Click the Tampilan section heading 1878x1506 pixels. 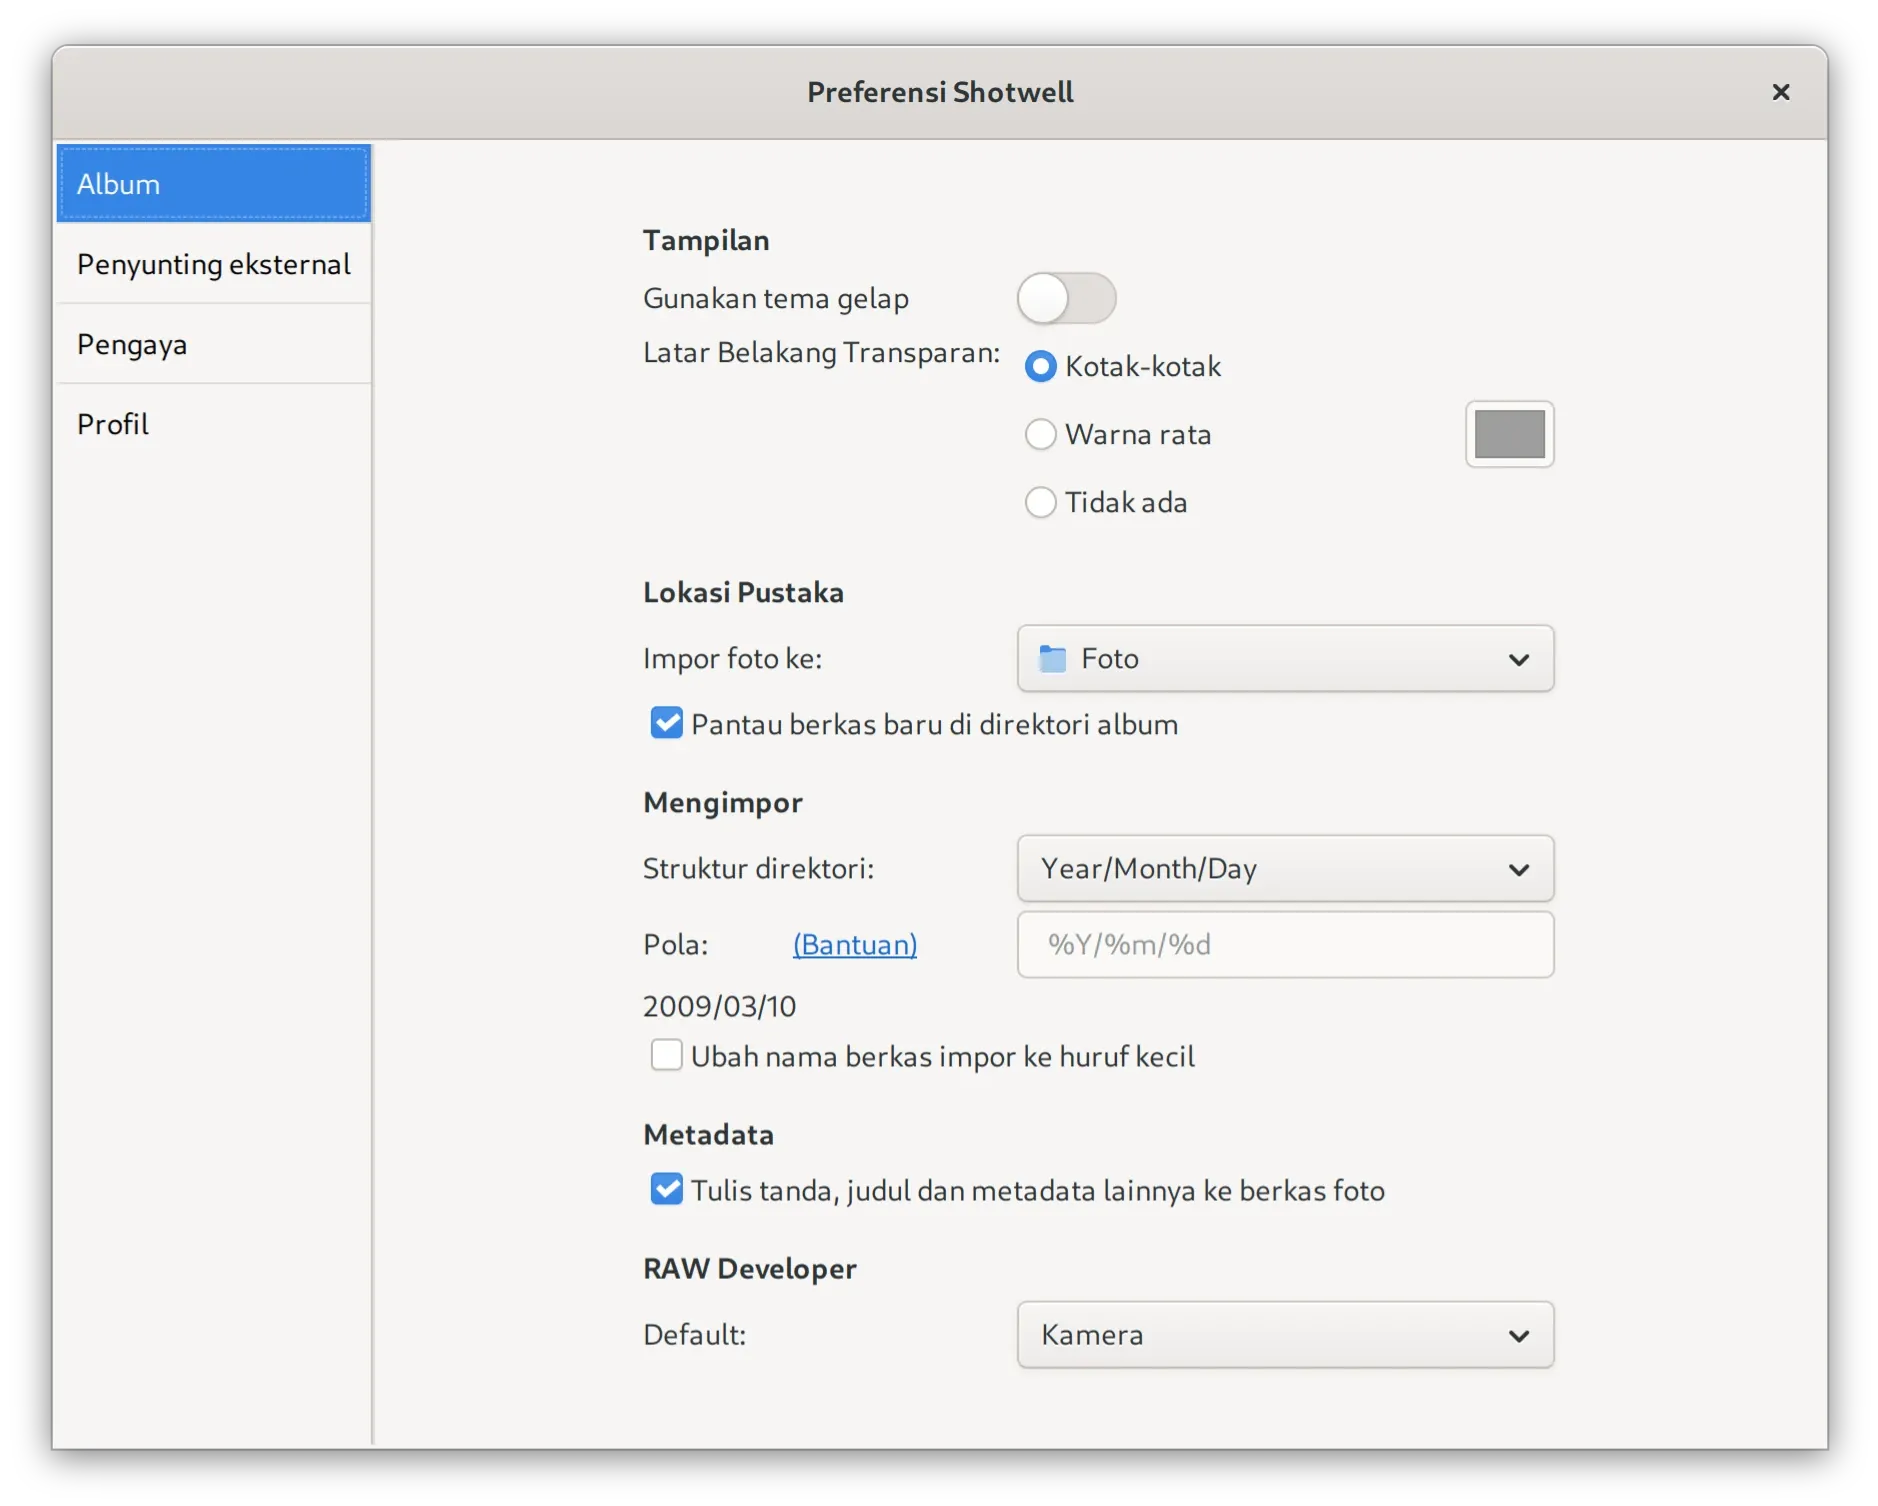[x=706, y=240]
